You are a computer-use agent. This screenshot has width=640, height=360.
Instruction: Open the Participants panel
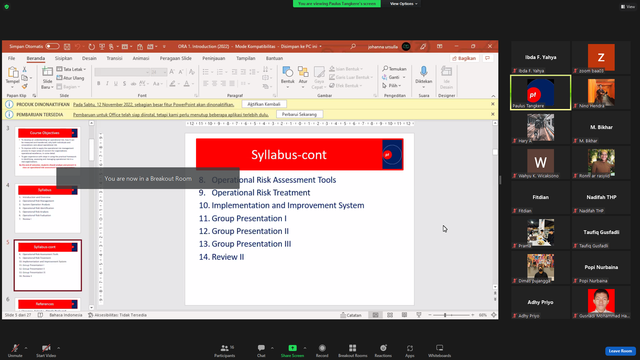(x=224, y=350)
